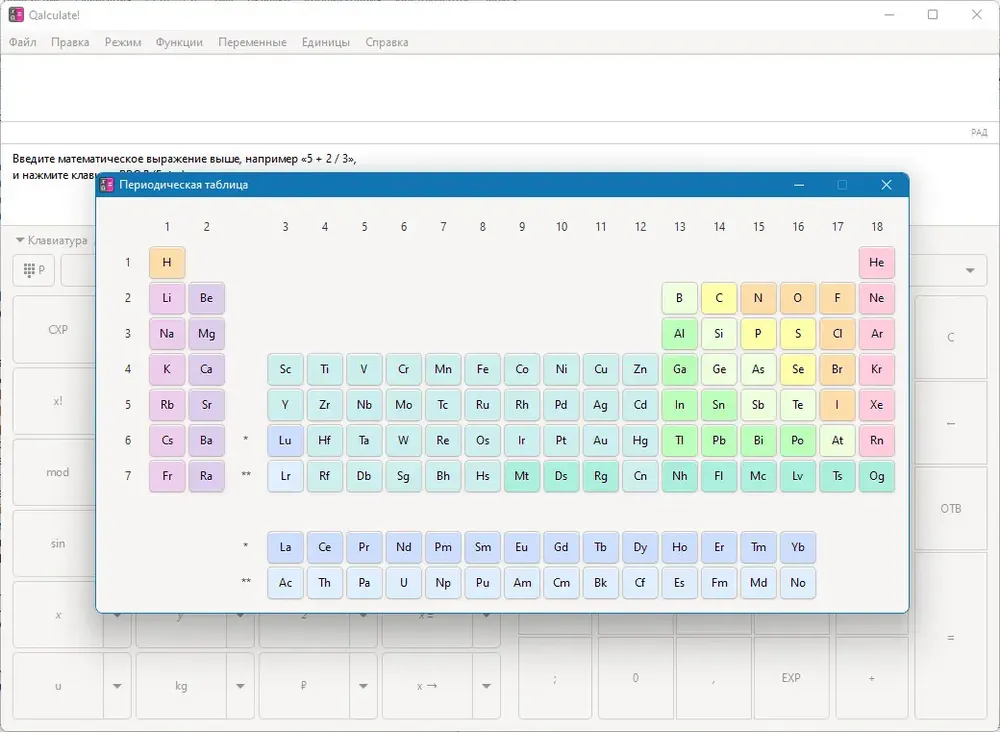Screen dimensions: 1000x732
Task: Select hydrogen H element
Action: tap(167, 263)
